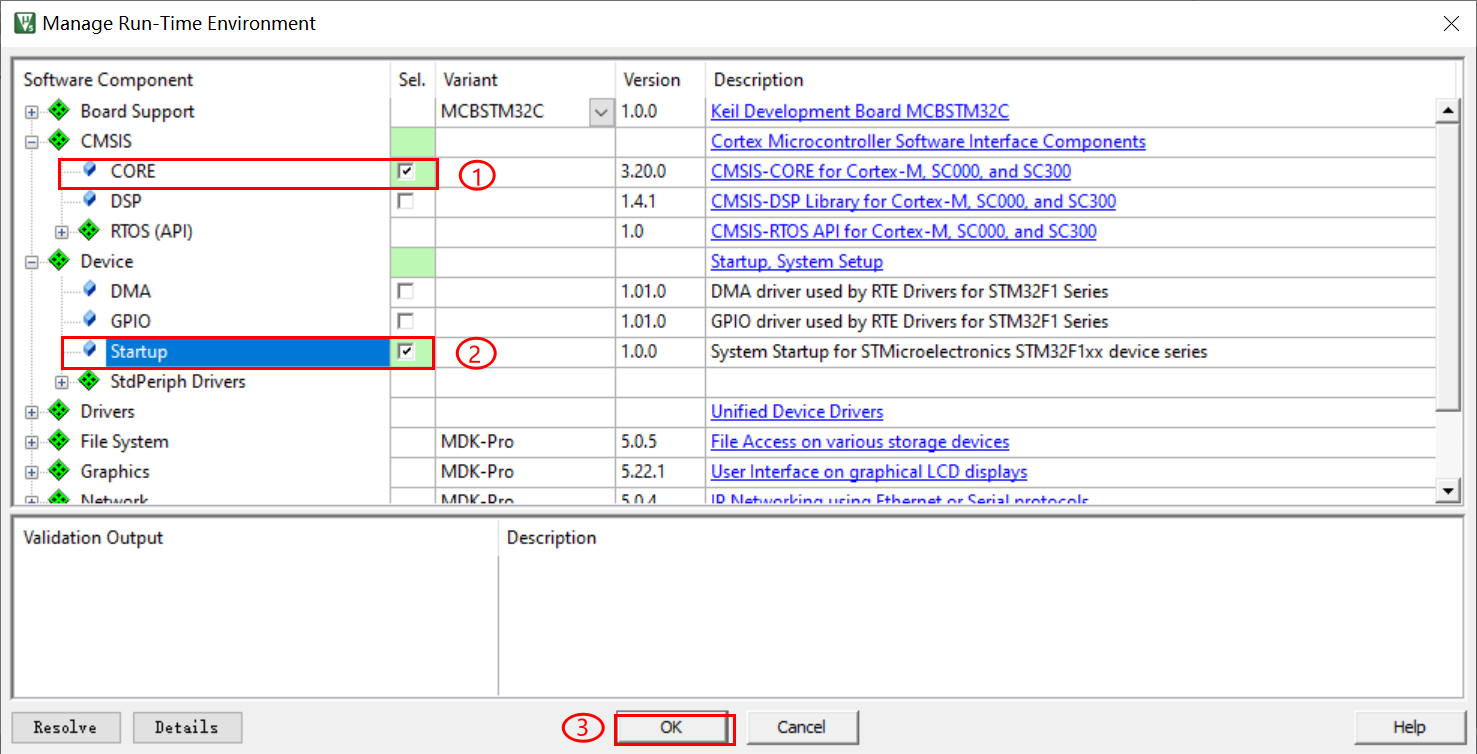Screen dimensions: 1477x754
Task: Click the green diamond icon beside StdPeriph Drivers
Action: coord(89,381)
